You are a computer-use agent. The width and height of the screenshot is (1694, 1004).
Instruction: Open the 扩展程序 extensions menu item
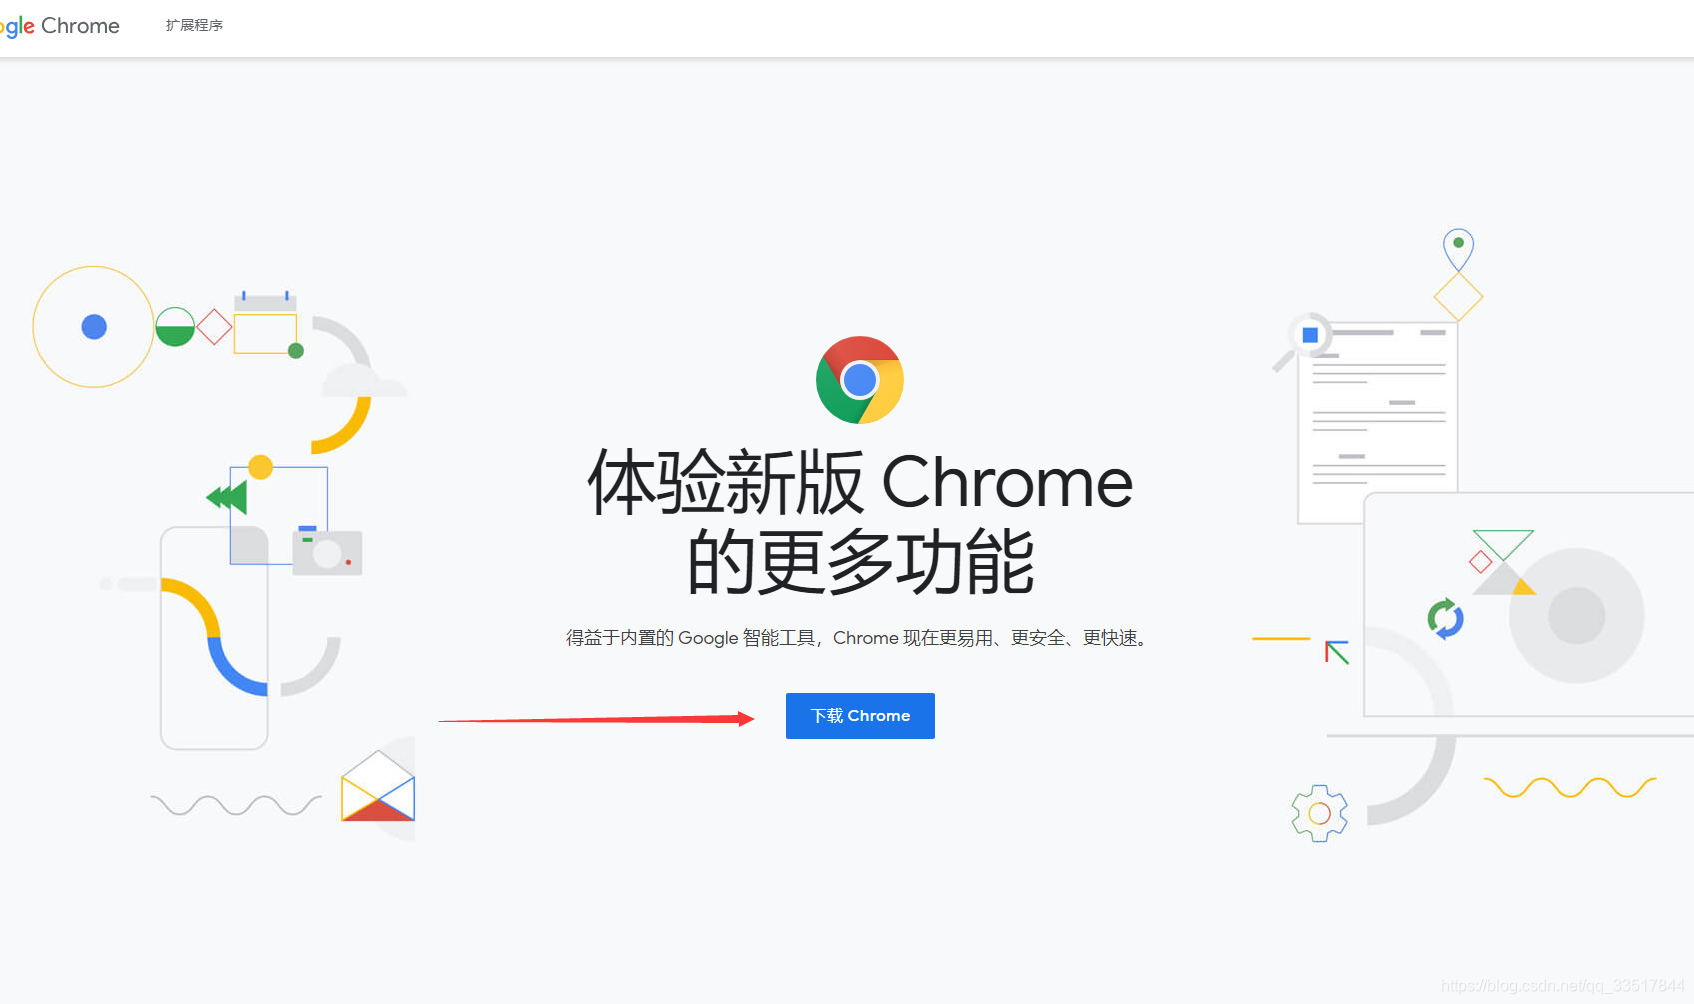pyautogui.click(x=194, y=25)
